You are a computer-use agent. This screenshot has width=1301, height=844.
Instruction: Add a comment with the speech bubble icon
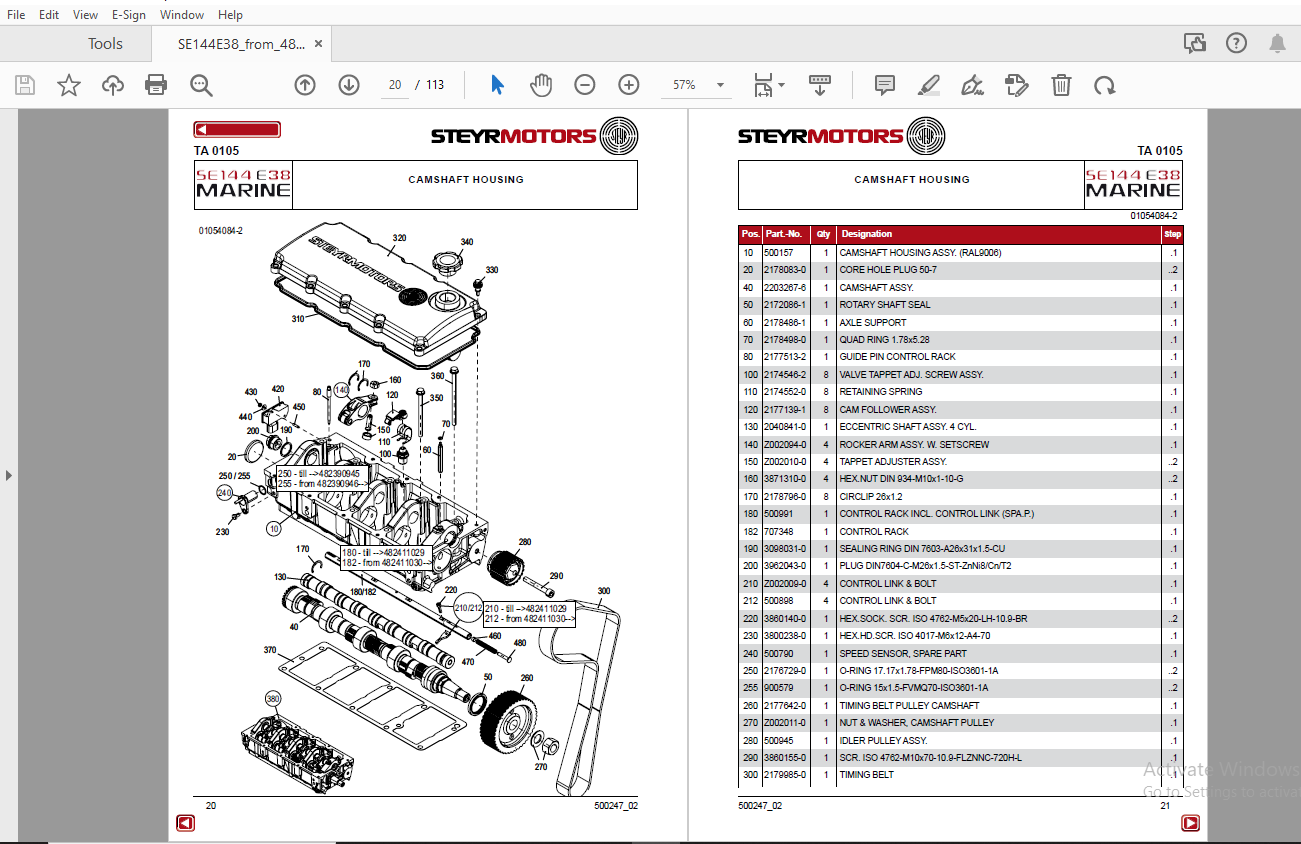click(885, 85)
